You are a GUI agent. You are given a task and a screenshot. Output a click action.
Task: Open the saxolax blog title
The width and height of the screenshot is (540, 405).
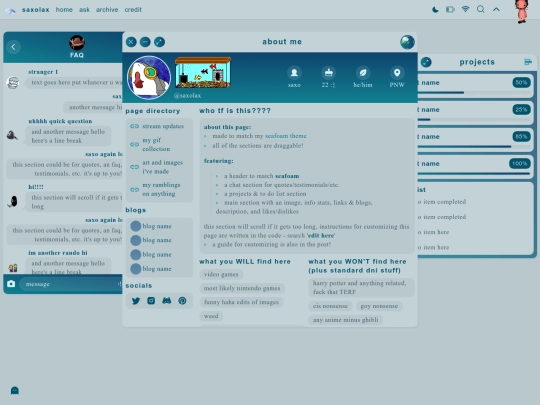pyautogui.click(x=35, y=10)
